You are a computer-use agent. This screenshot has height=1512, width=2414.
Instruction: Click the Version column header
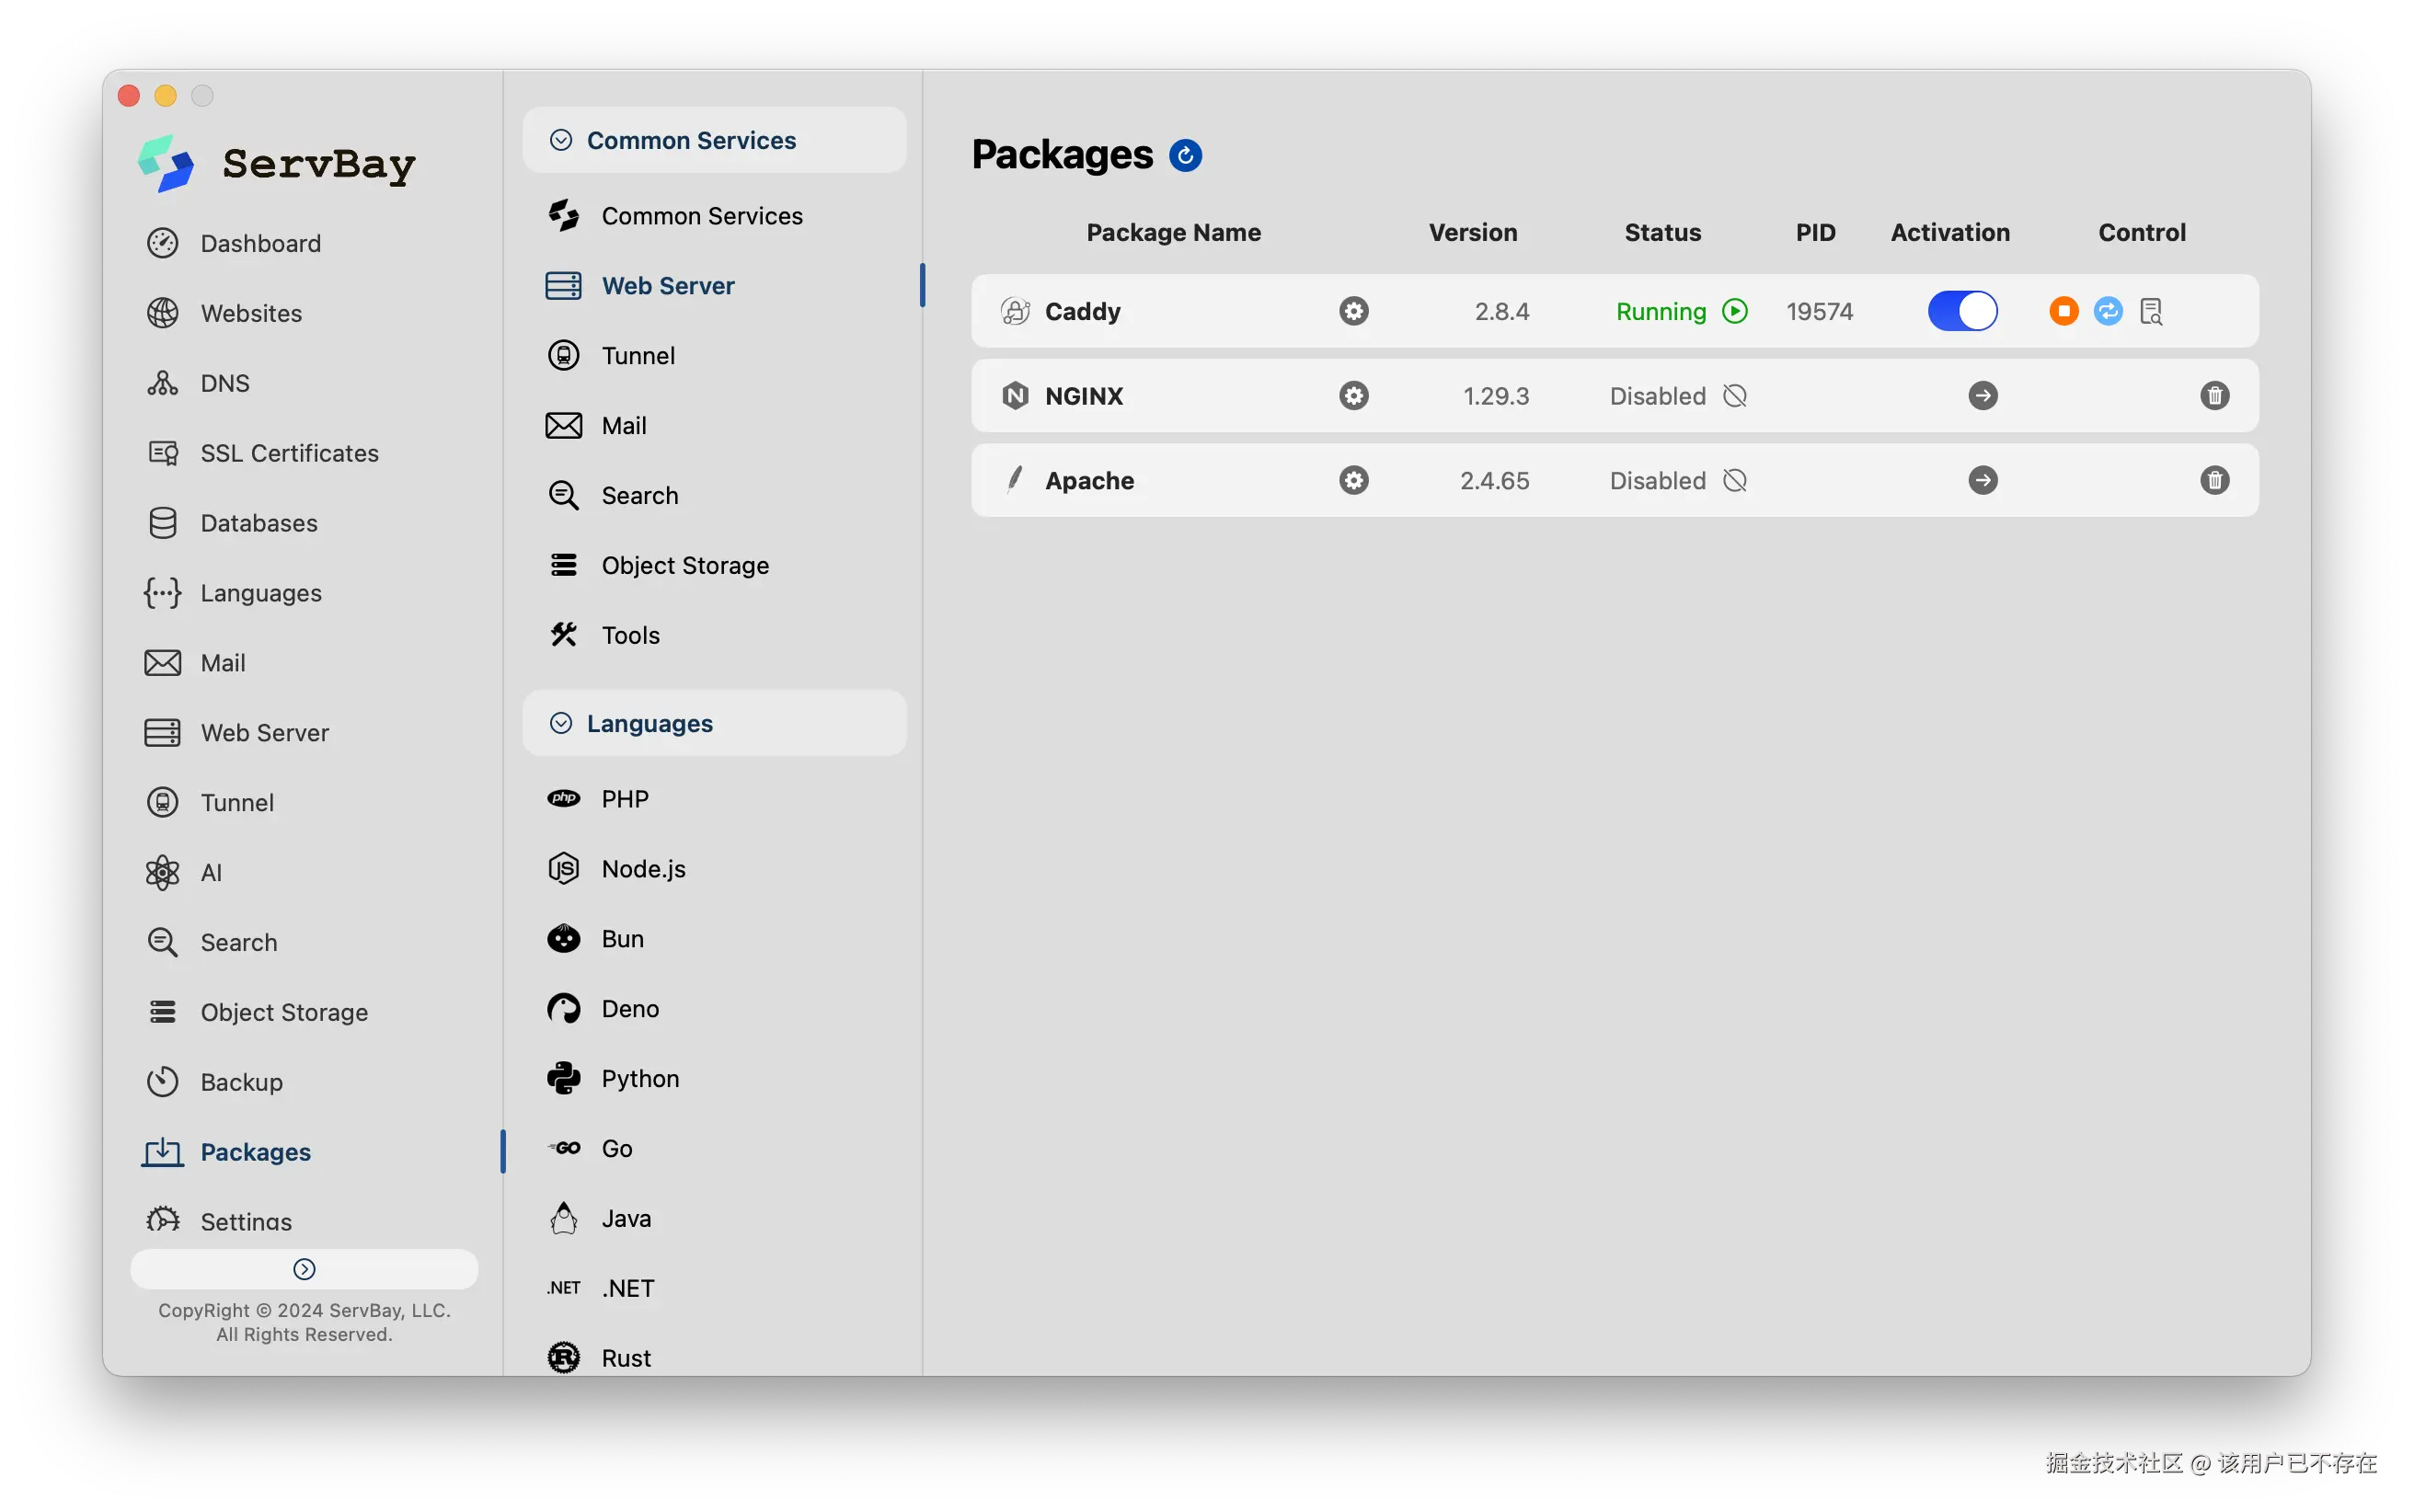[x=1472, y=232]
